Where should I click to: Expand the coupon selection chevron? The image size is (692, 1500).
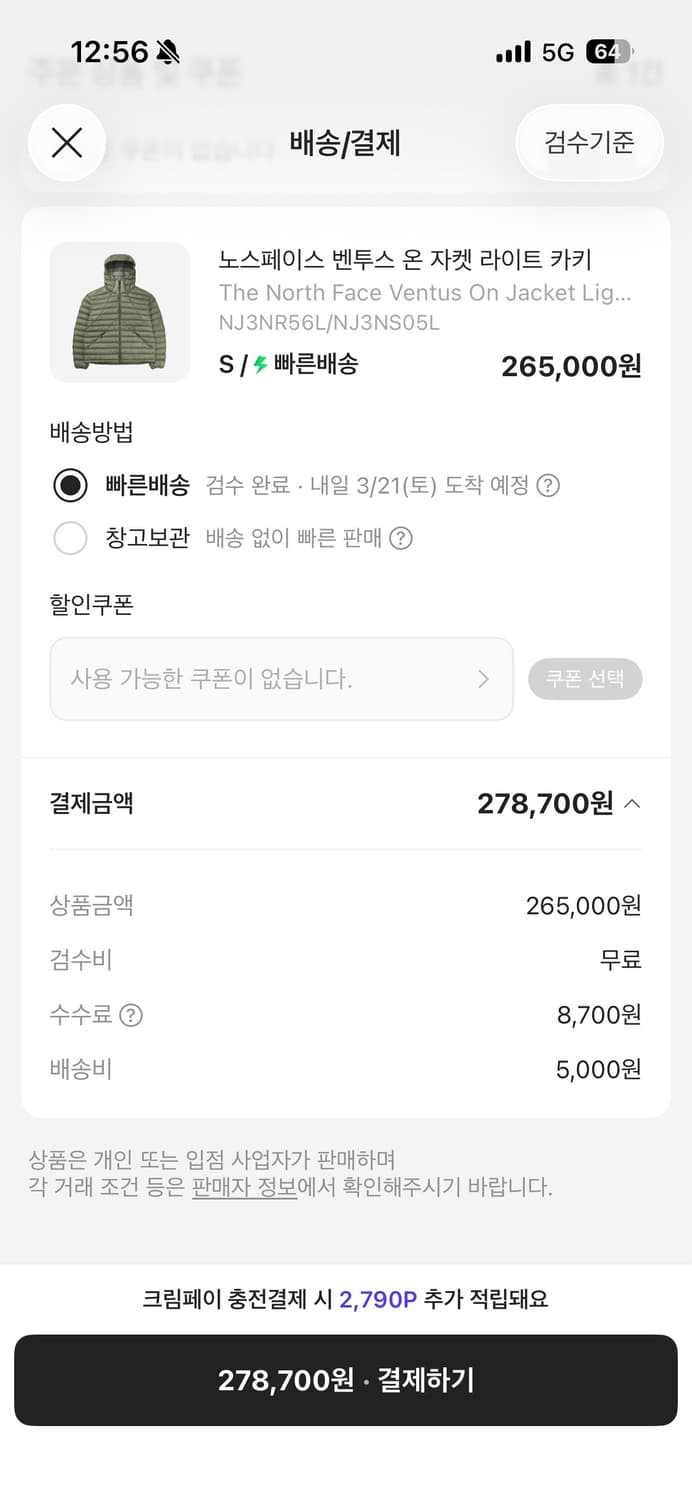pos(485,679)
